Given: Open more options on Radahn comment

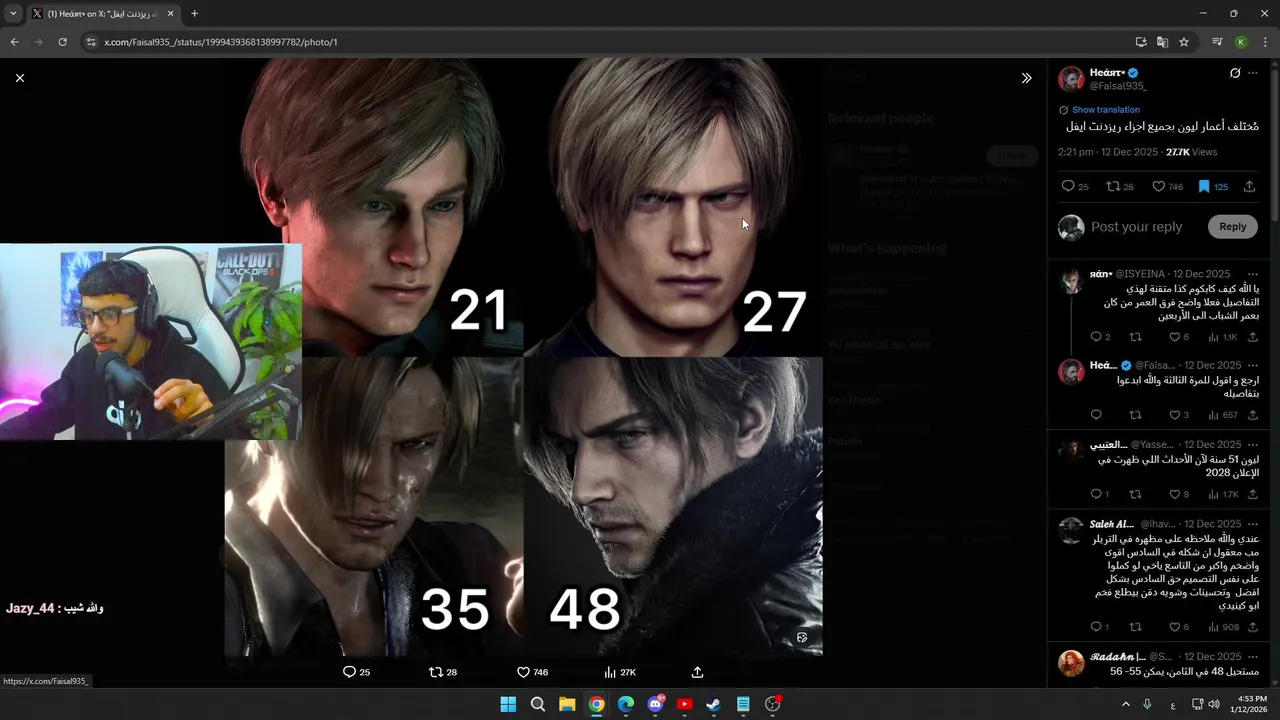Looking at the screenshot, I should (1253, 657).
